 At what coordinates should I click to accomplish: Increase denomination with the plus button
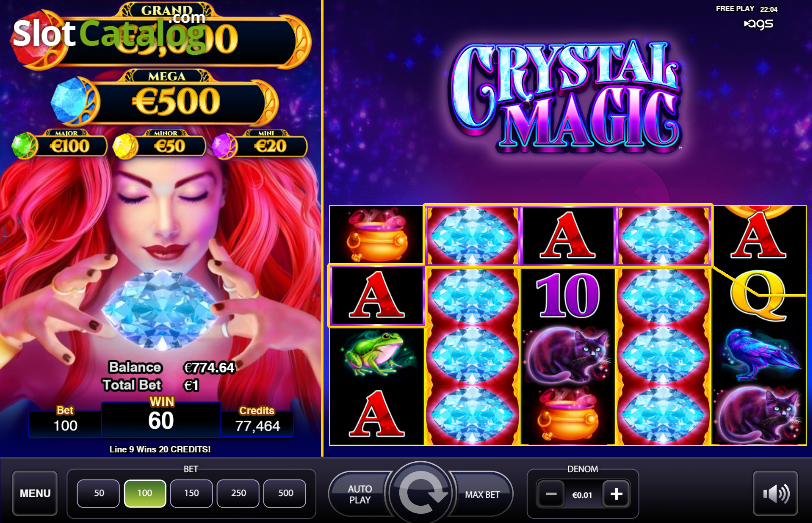616,495
